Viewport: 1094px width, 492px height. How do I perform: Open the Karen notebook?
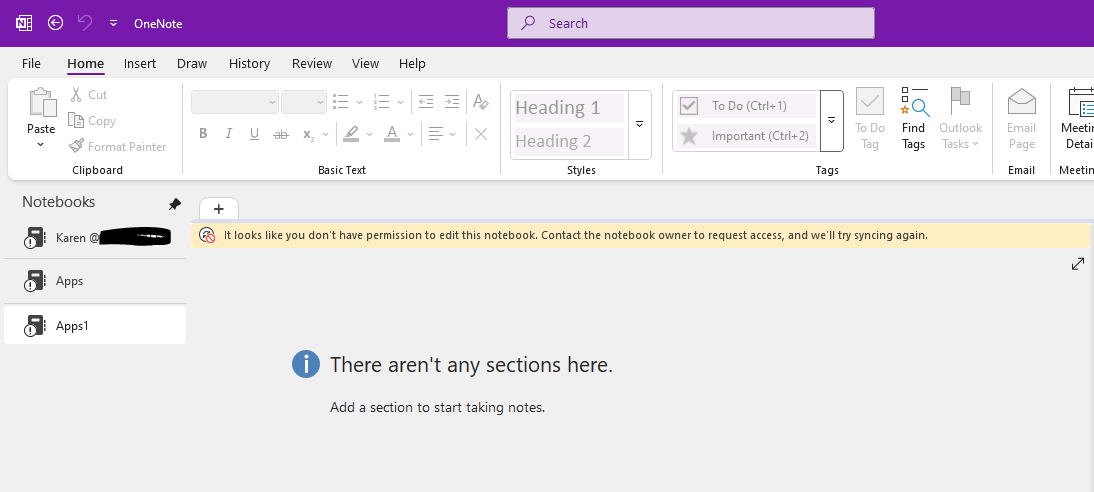click(95, 237)
